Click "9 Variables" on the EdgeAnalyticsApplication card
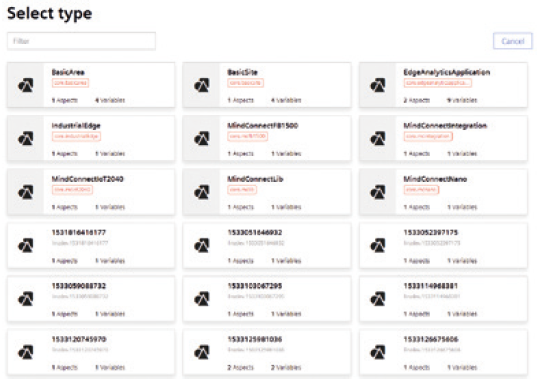538x379 pixels. (x=462, y=100)
